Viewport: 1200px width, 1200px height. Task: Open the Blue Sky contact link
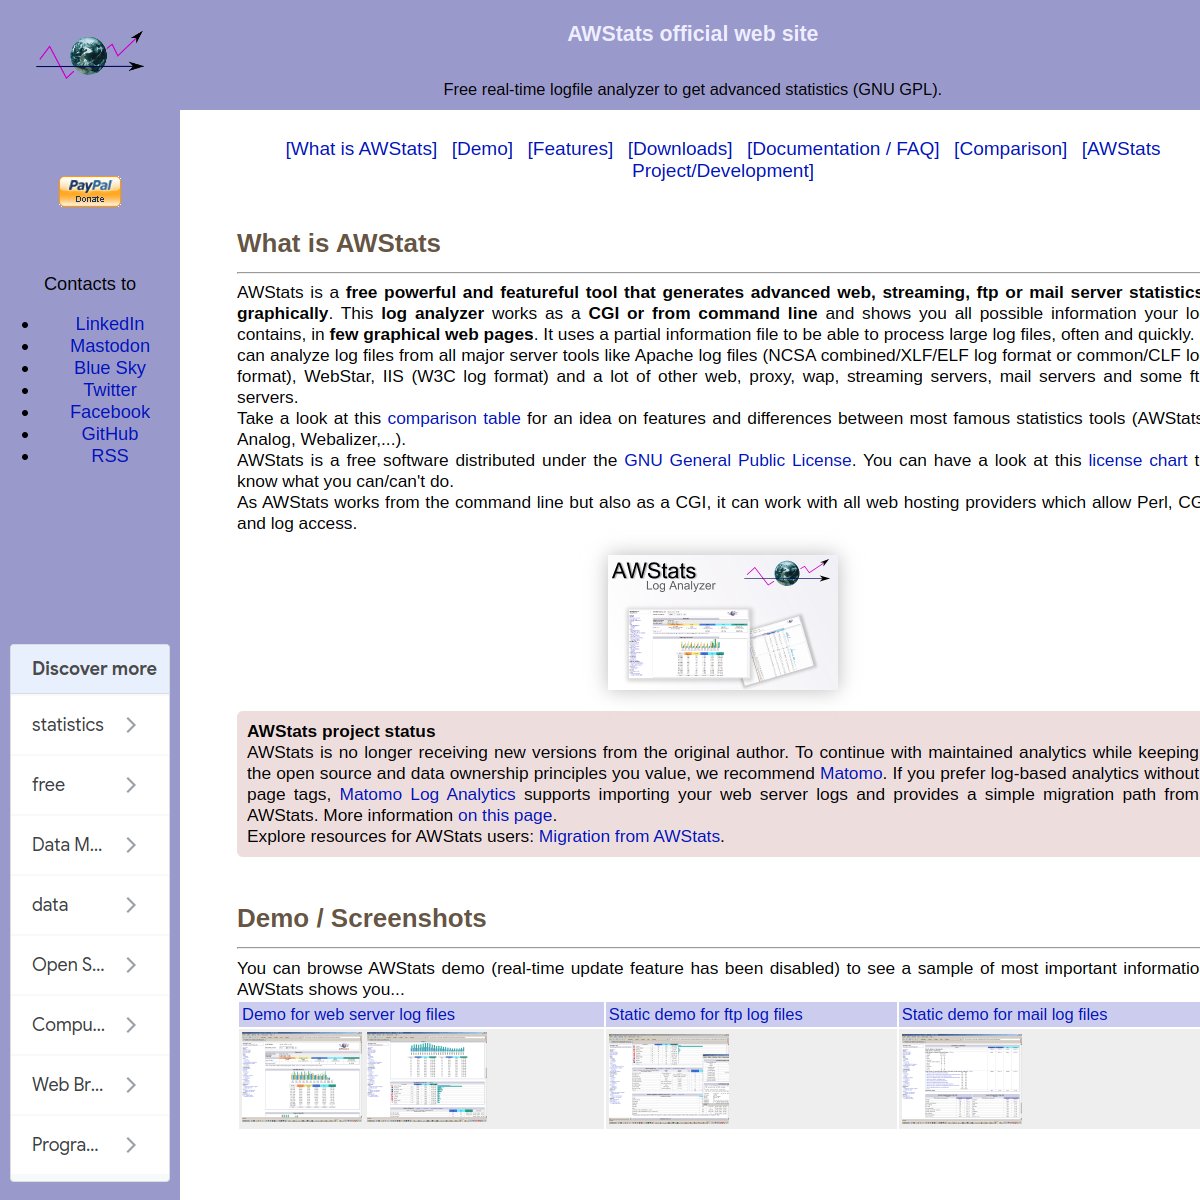coord(110,368)
